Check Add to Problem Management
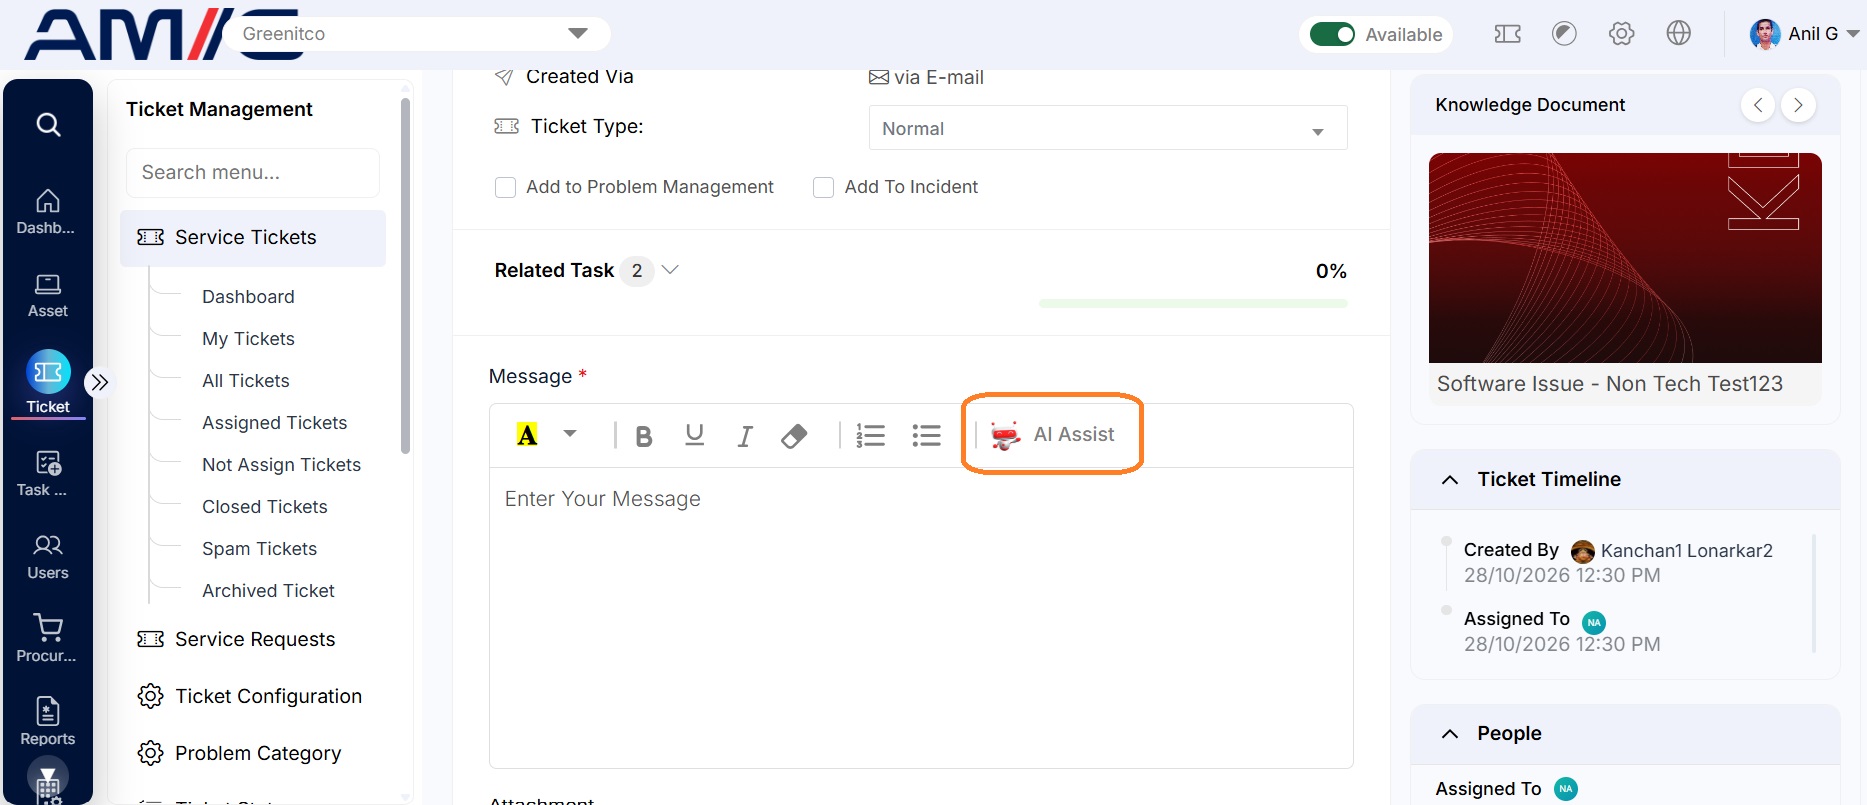 [x=505, y=187]
